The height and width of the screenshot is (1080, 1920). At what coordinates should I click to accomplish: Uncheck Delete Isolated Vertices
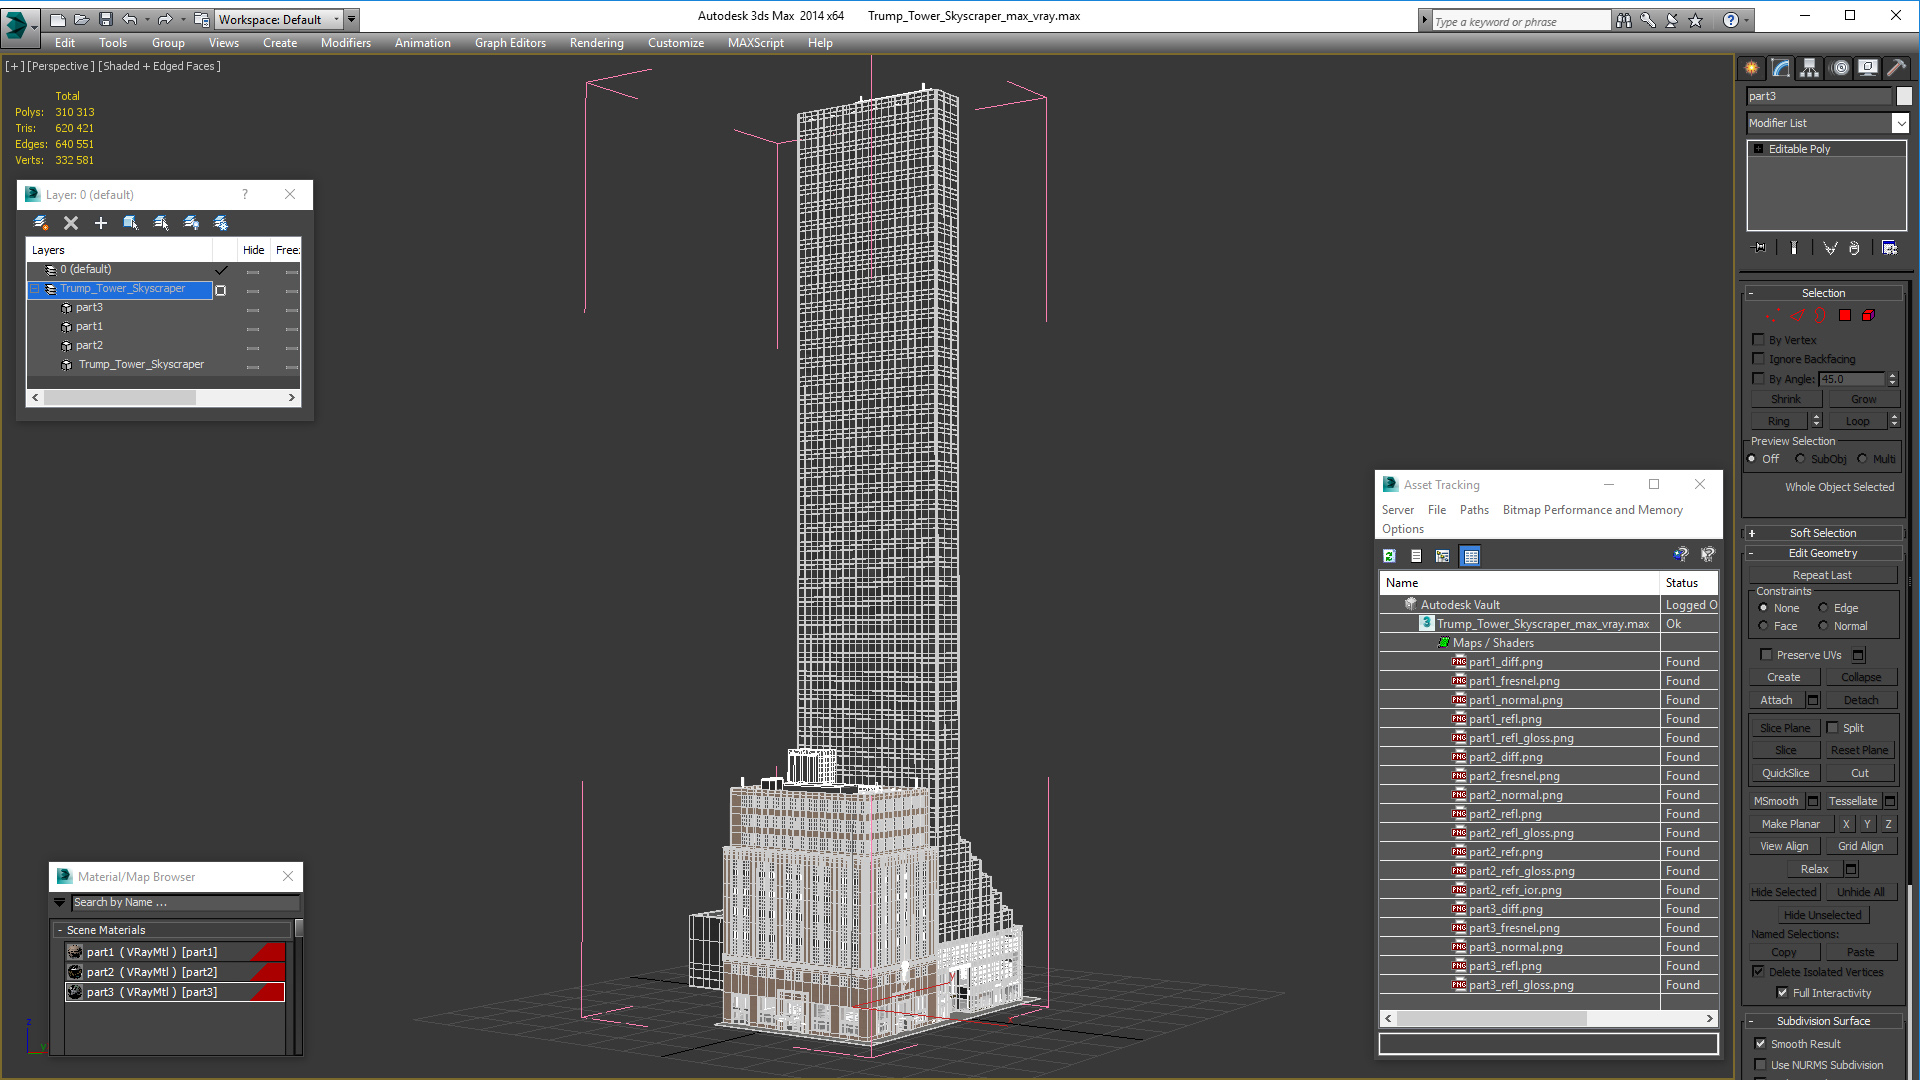click(x=1758, y=972)
